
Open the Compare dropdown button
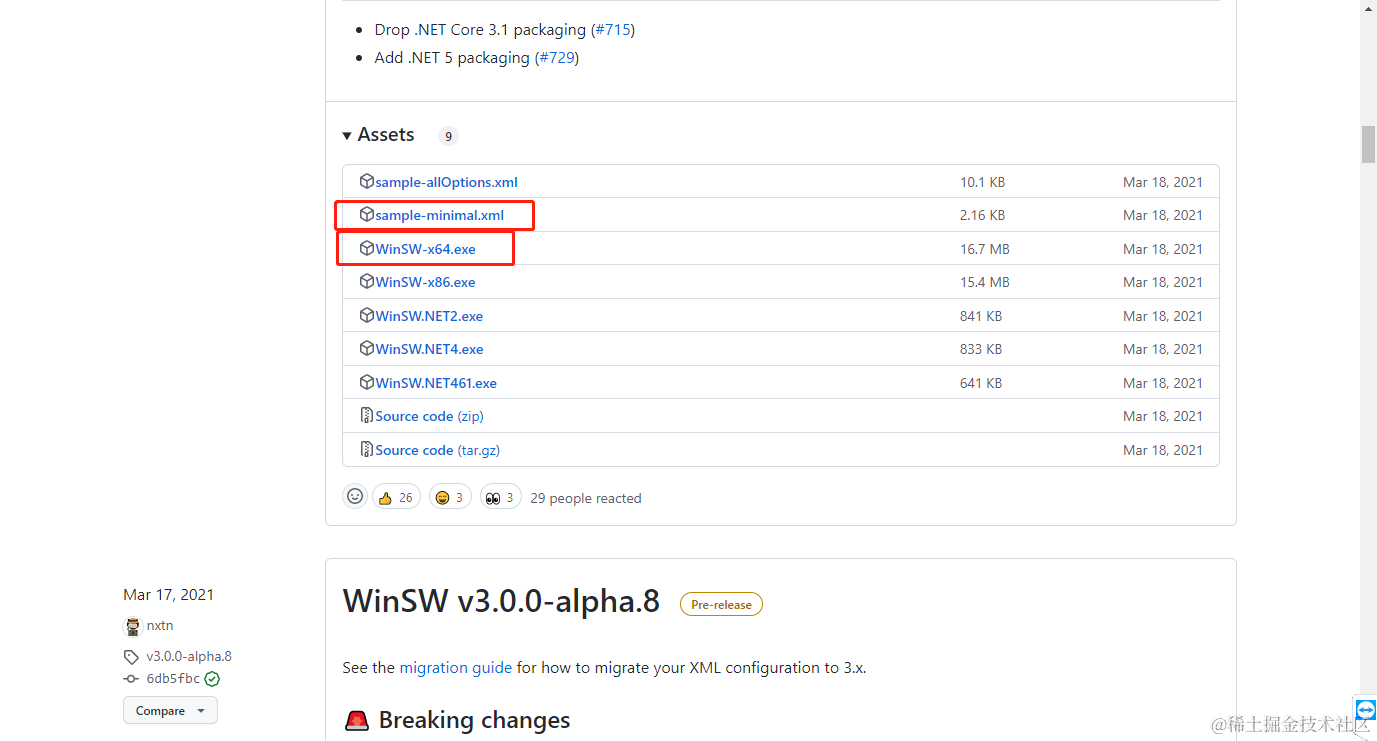point(170,711)
